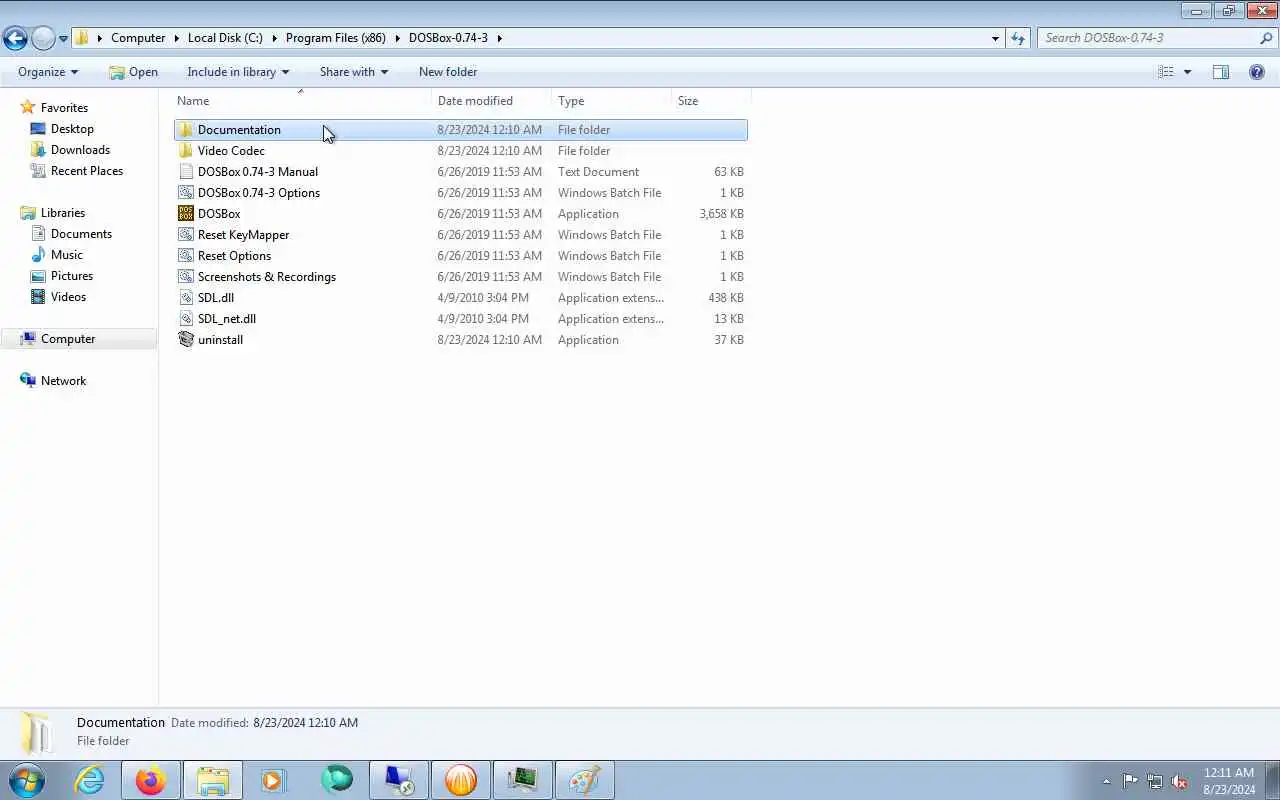Select DOSBox application icon

click(186, 214)
